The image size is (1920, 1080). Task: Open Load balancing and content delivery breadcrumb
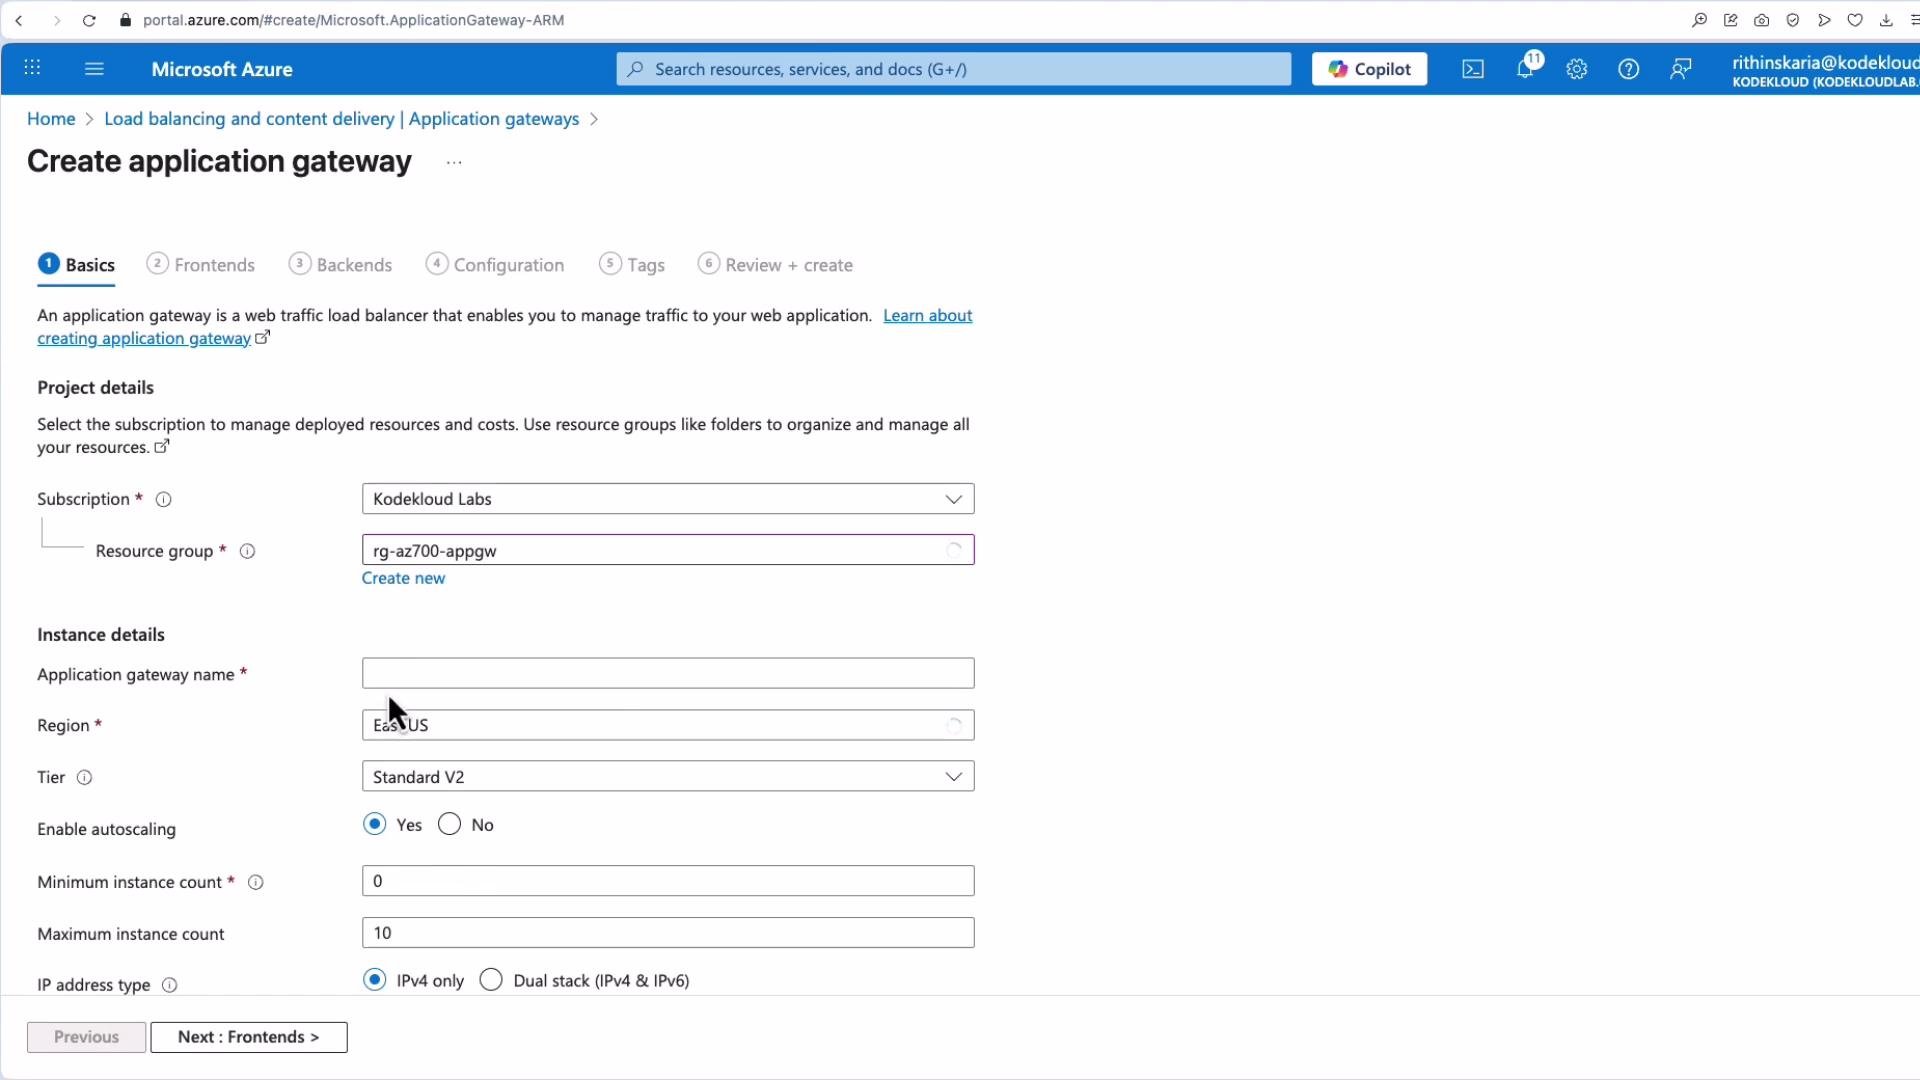coord(342,119)
